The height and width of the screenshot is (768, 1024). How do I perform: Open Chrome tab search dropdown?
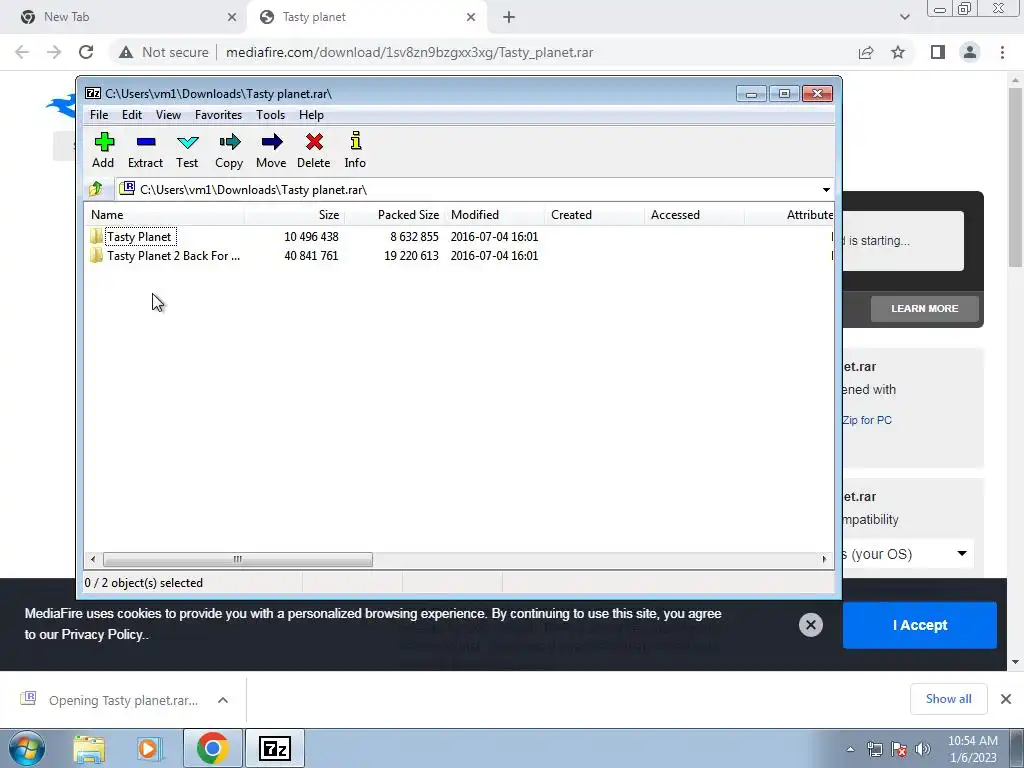point(904,17)
